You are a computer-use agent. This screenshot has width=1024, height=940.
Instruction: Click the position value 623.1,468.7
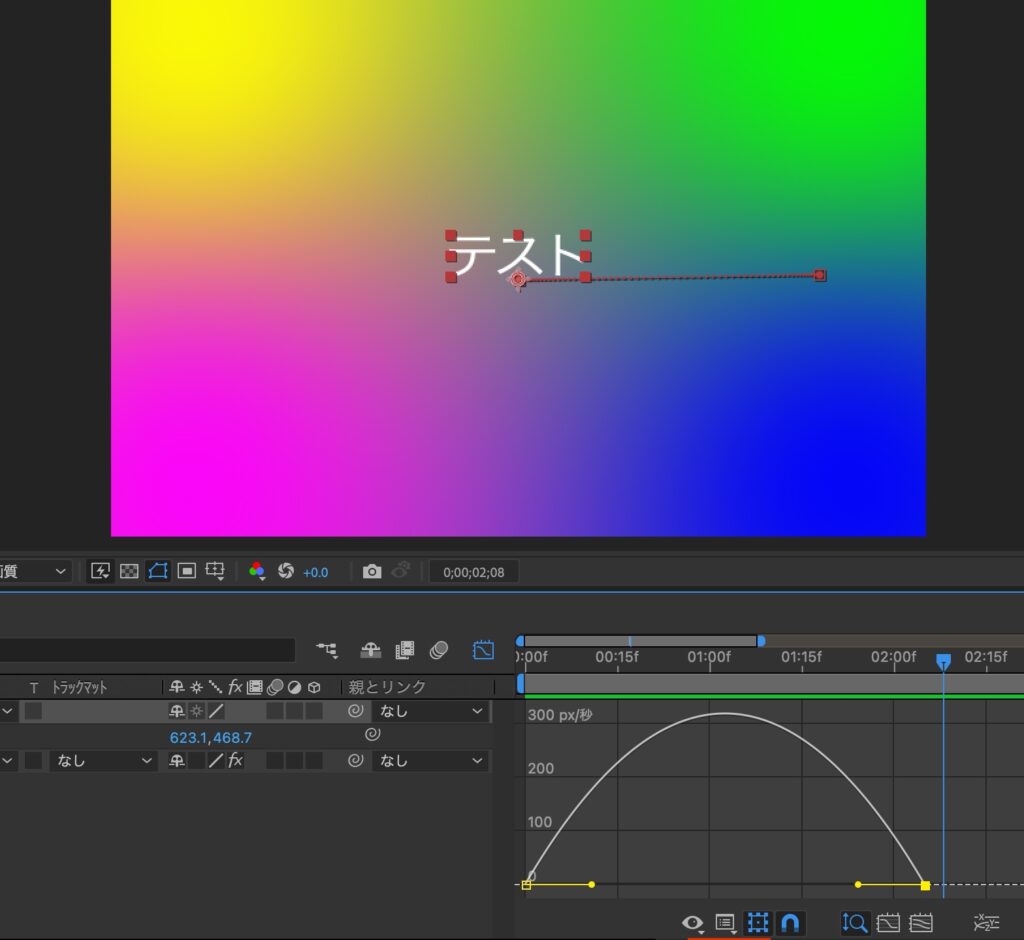tap(210, 737)
